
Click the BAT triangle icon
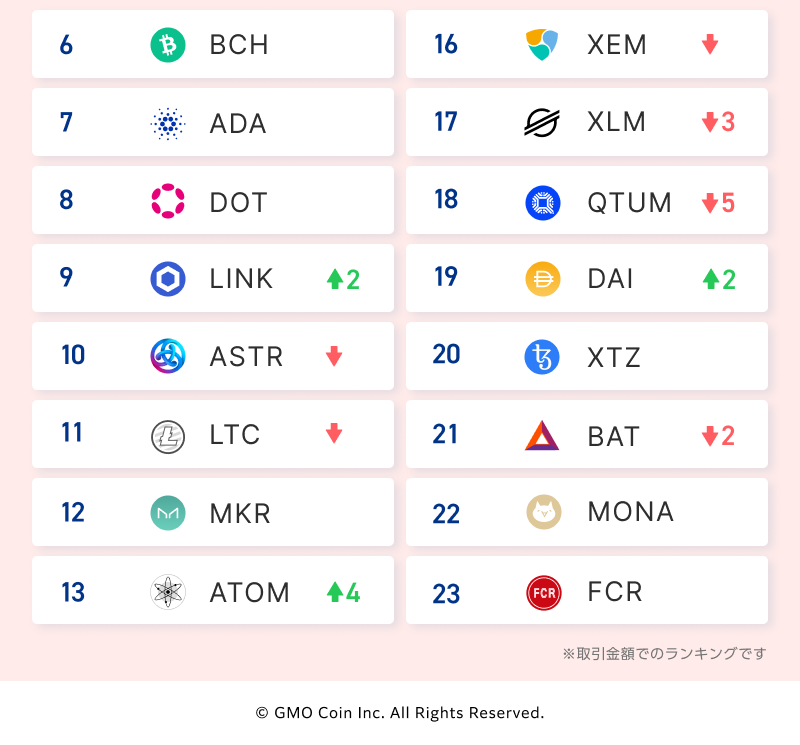point(543,435)
